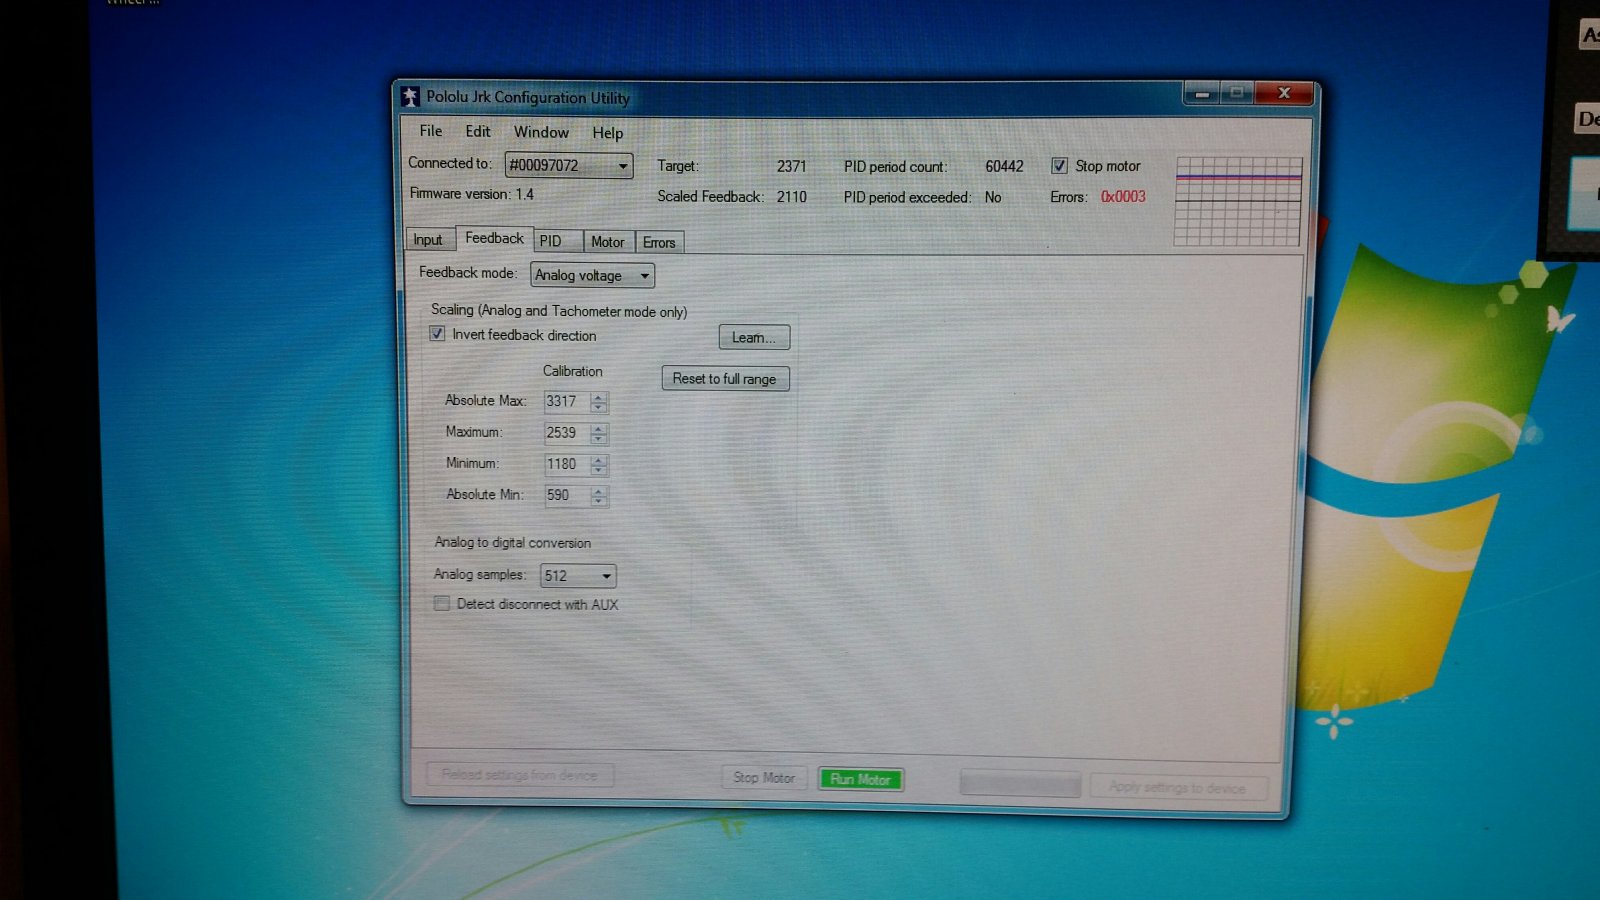Switch to the PID tab

(x=551, y=241)
